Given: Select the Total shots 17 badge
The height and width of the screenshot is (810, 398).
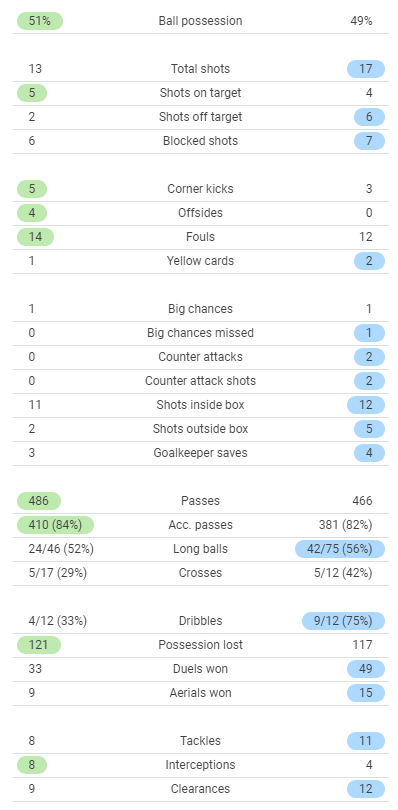Looking at the screenshot, I should [x=366, y=69].
